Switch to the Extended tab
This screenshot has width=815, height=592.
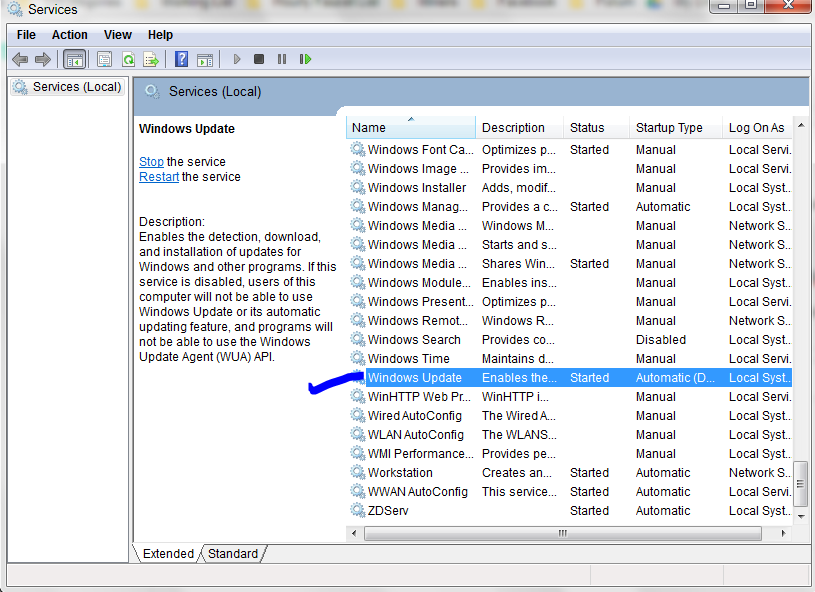168,554
